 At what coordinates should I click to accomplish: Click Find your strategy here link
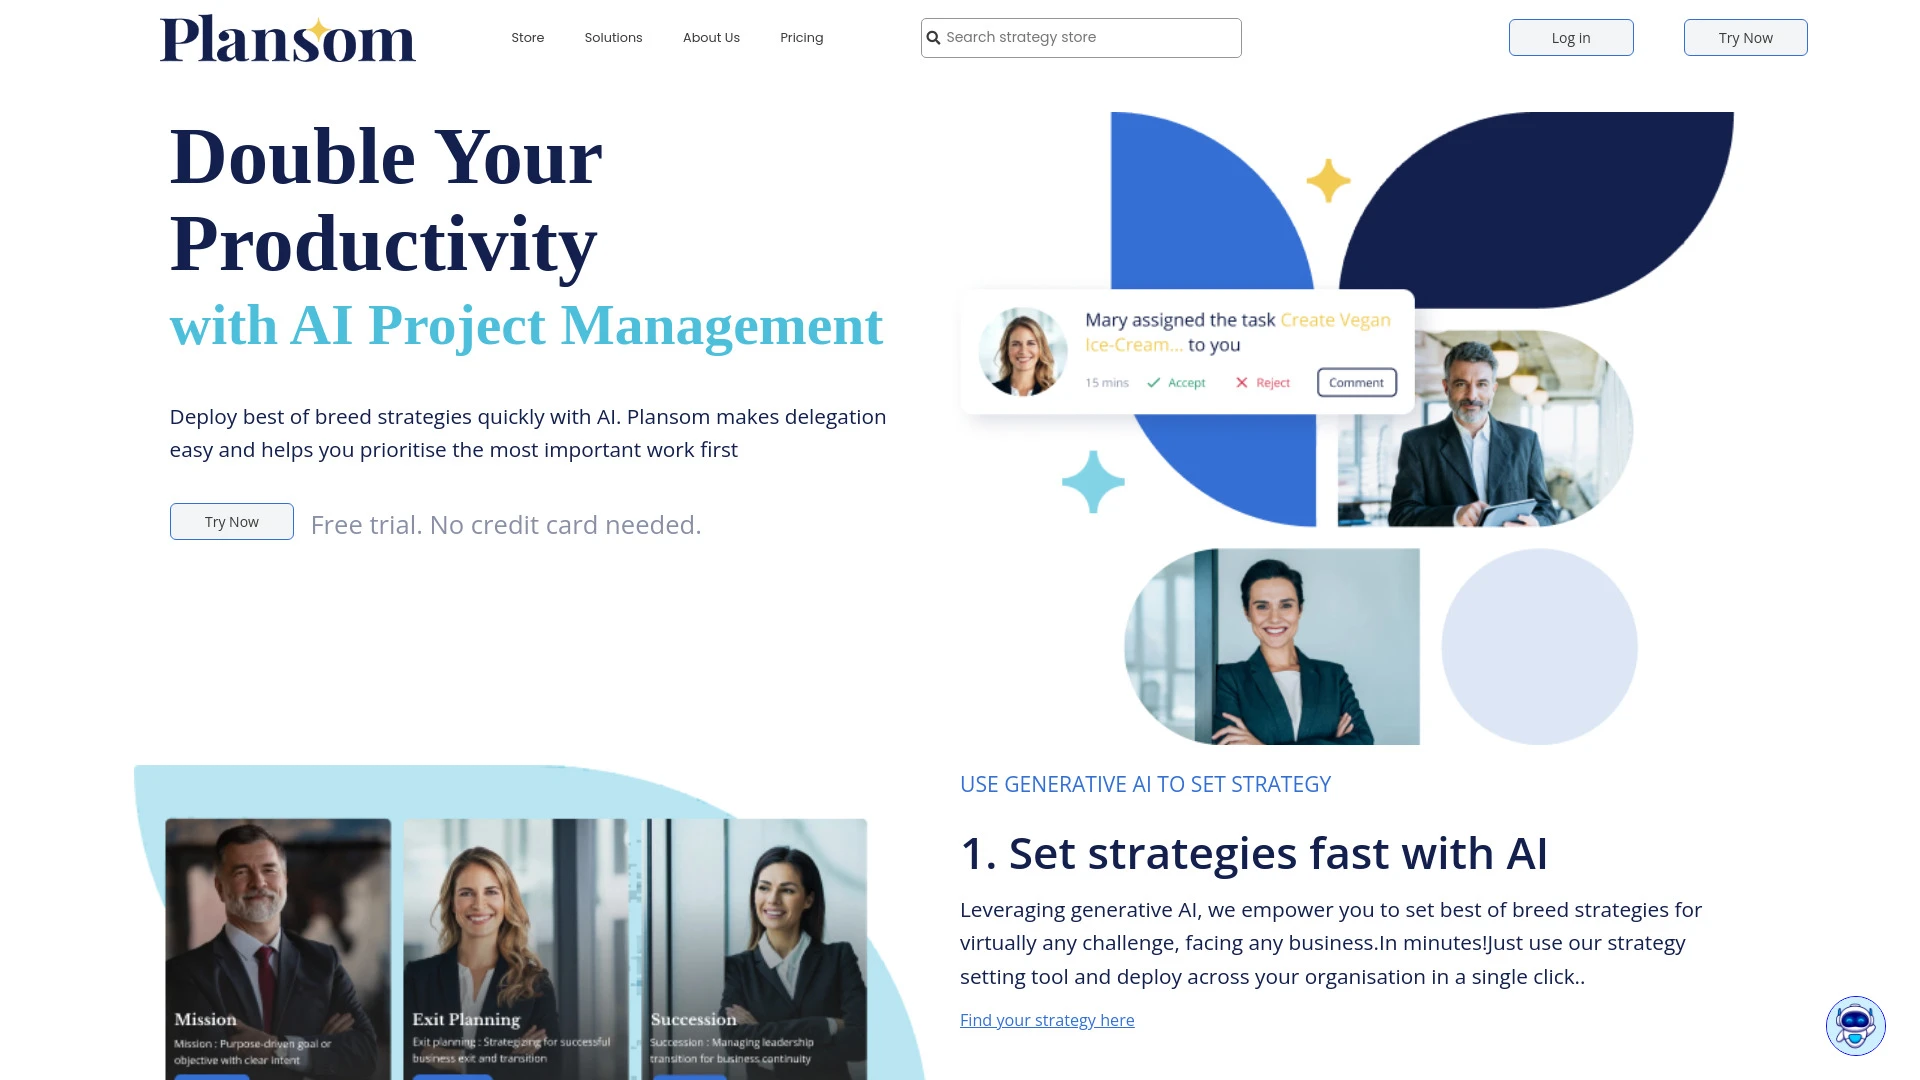[1047, 1019]
